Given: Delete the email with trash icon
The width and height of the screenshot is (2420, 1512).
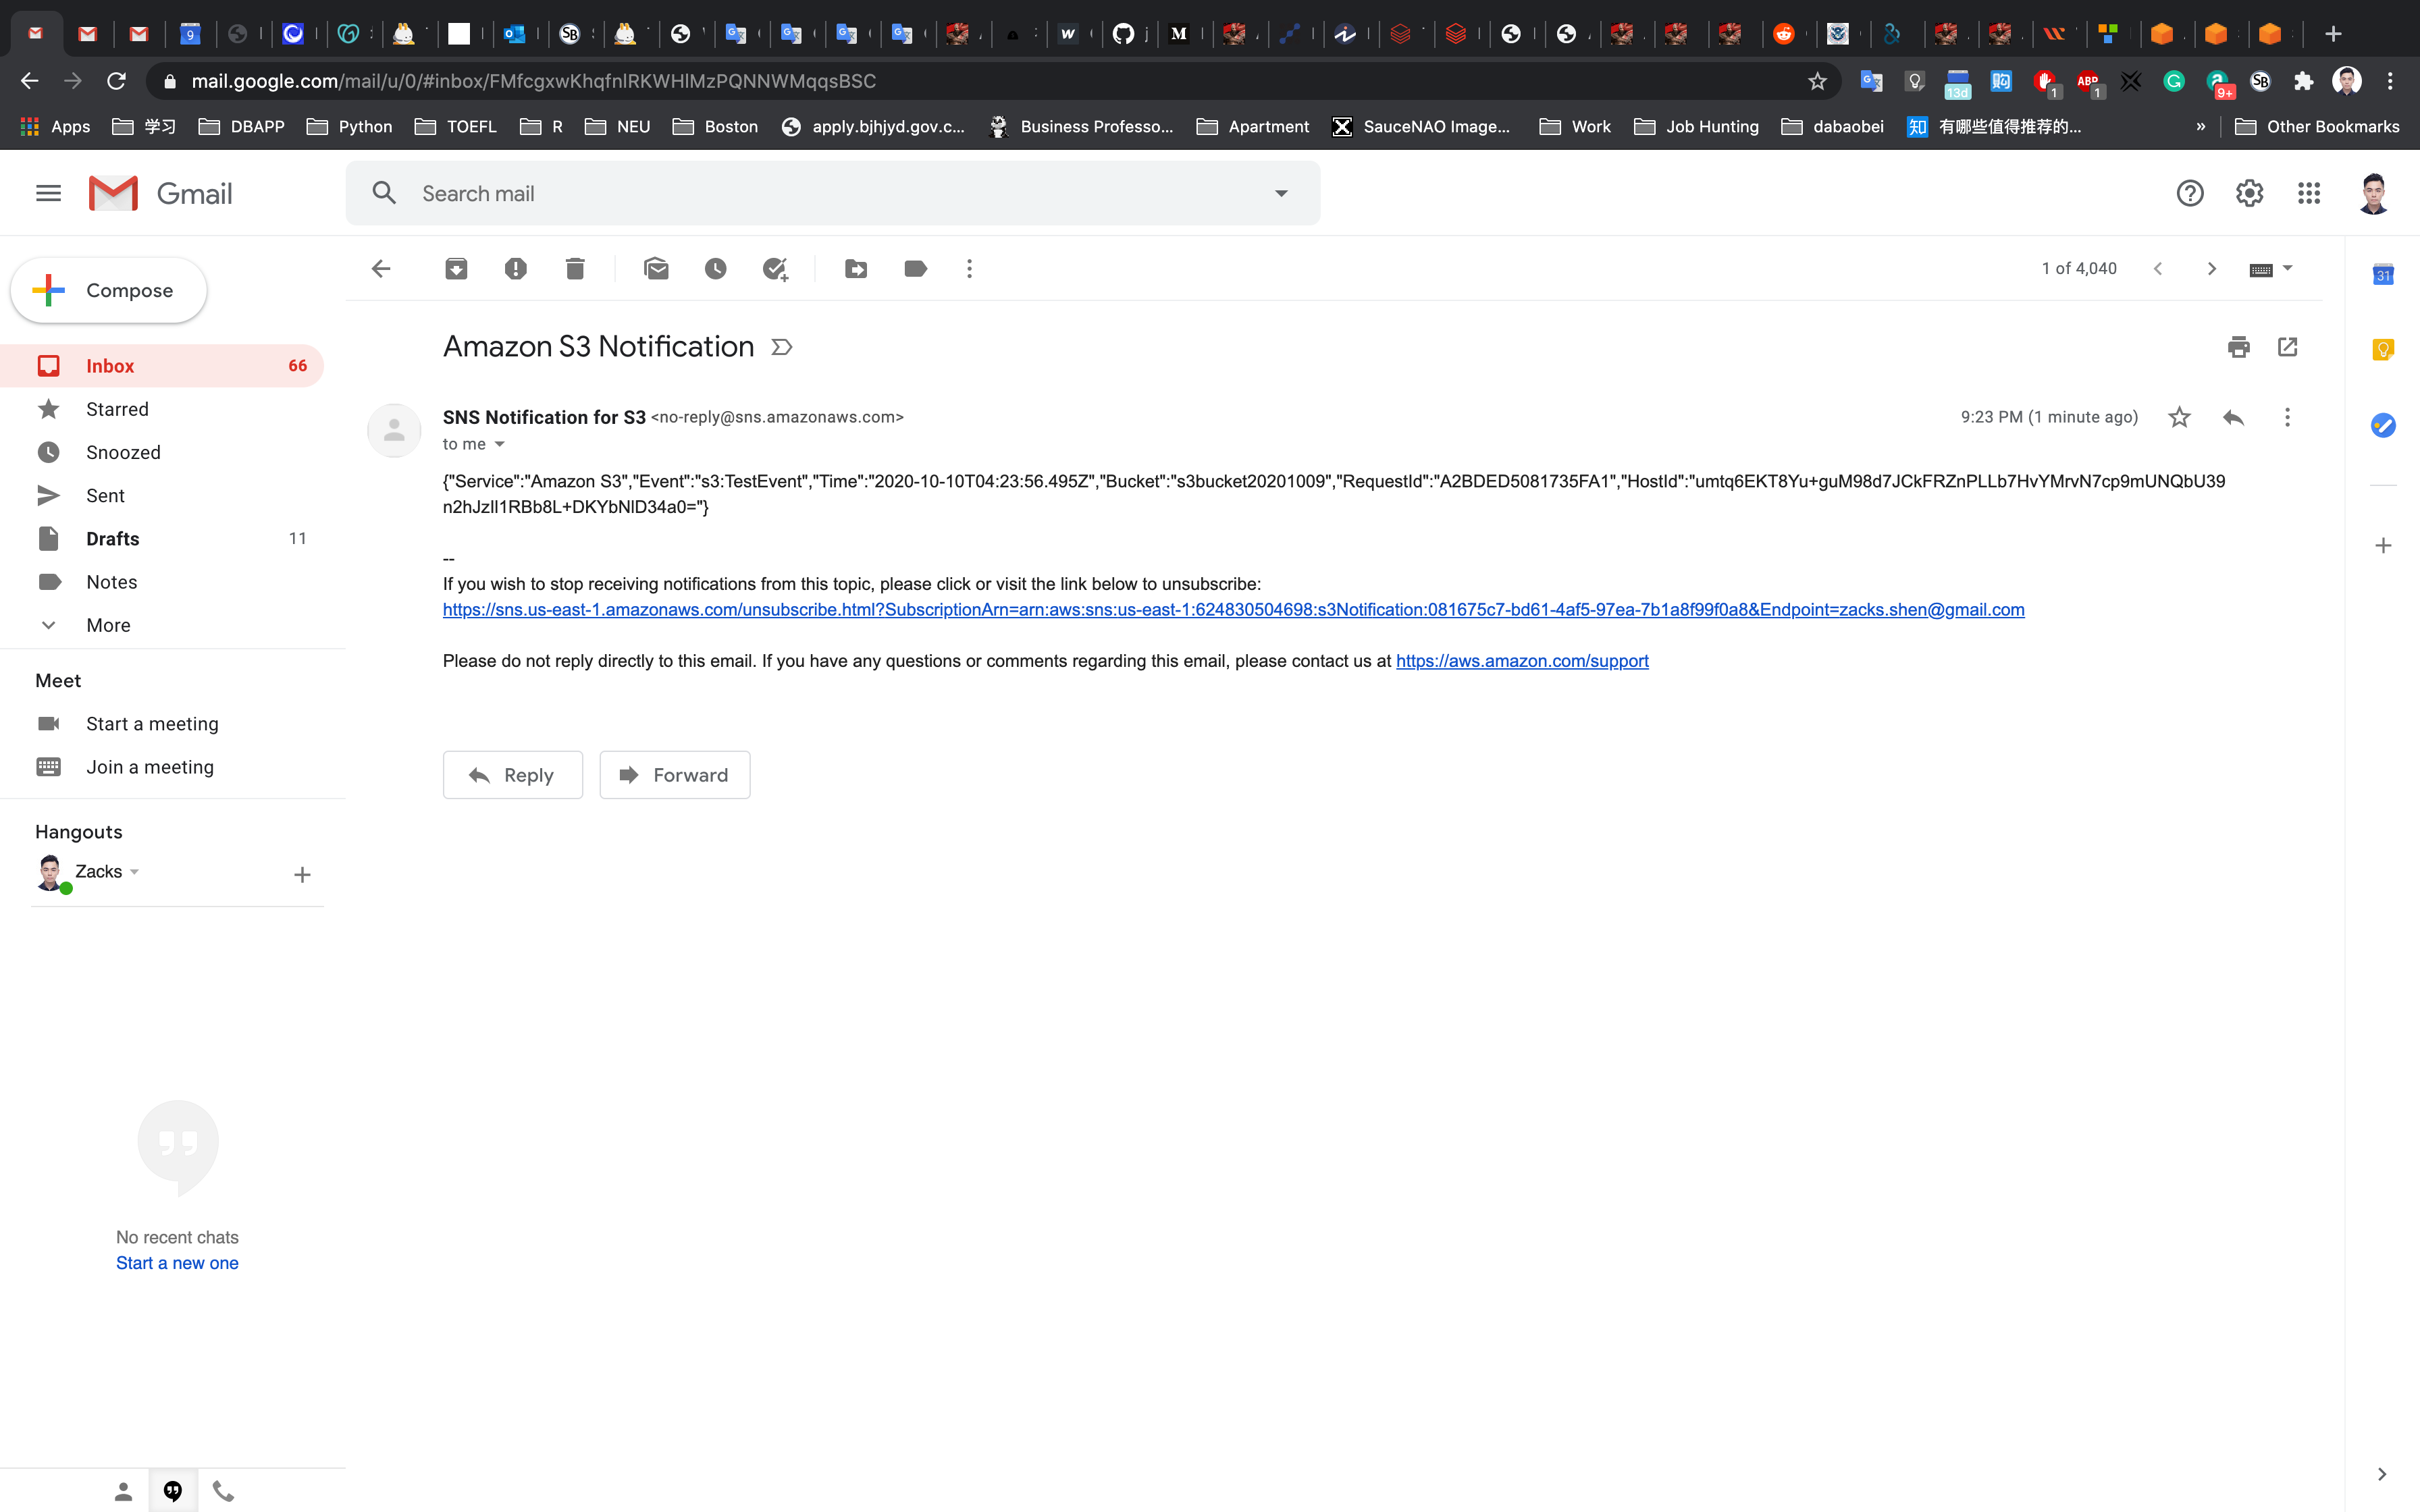Looking at the screenshot, I should pyautogui.click(x=575, y=268).
